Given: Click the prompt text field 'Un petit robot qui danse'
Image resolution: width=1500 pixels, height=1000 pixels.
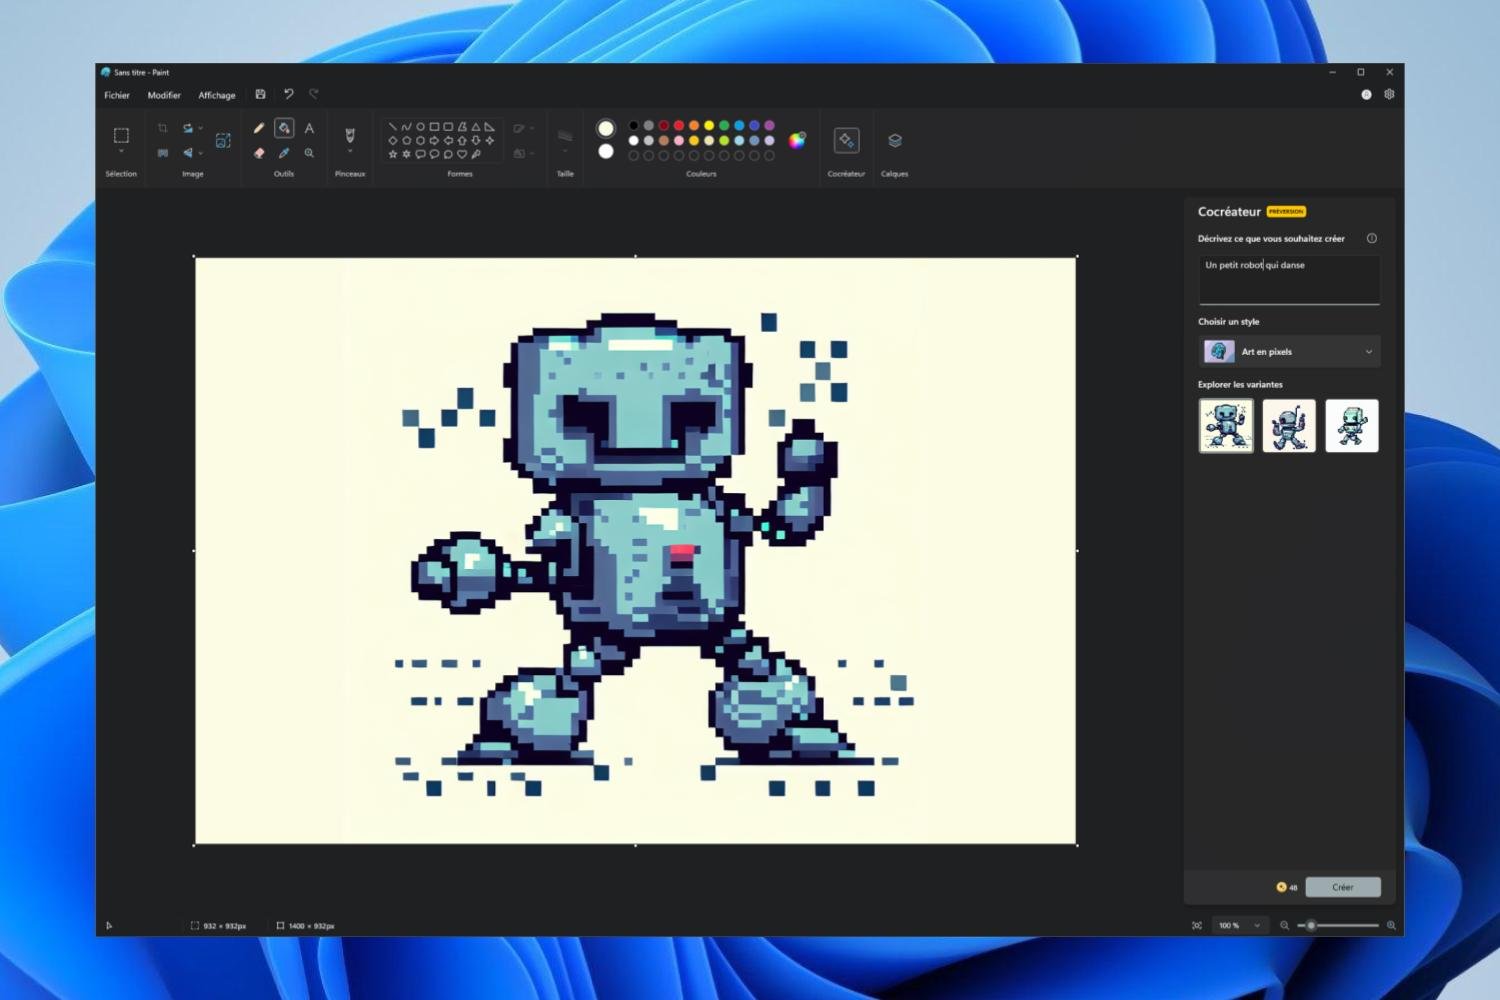Looking at the screenshot, I should tap(1289, 279).
